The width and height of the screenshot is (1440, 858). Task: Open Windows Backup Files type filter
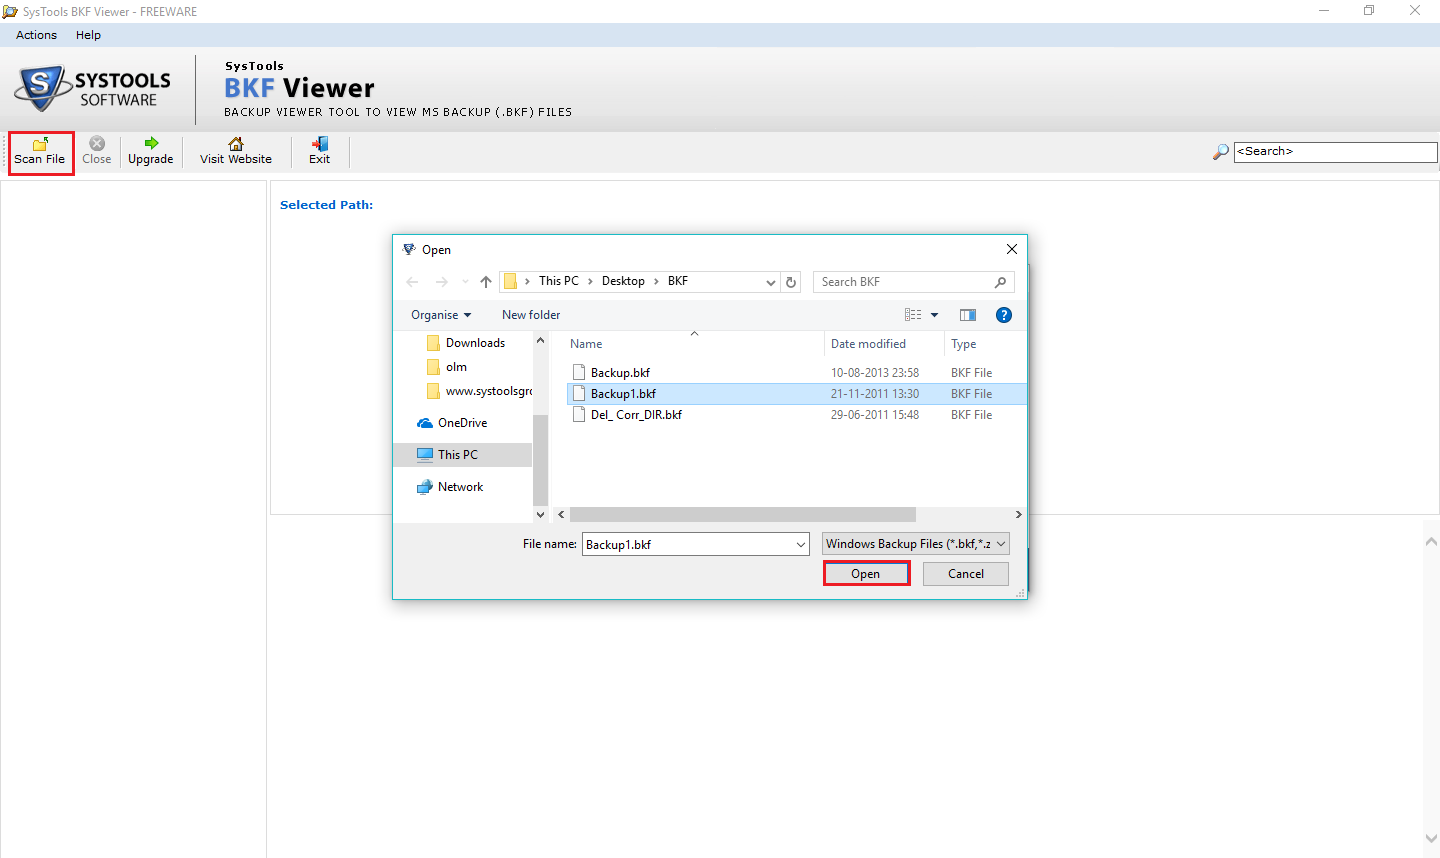coord(916,544)
